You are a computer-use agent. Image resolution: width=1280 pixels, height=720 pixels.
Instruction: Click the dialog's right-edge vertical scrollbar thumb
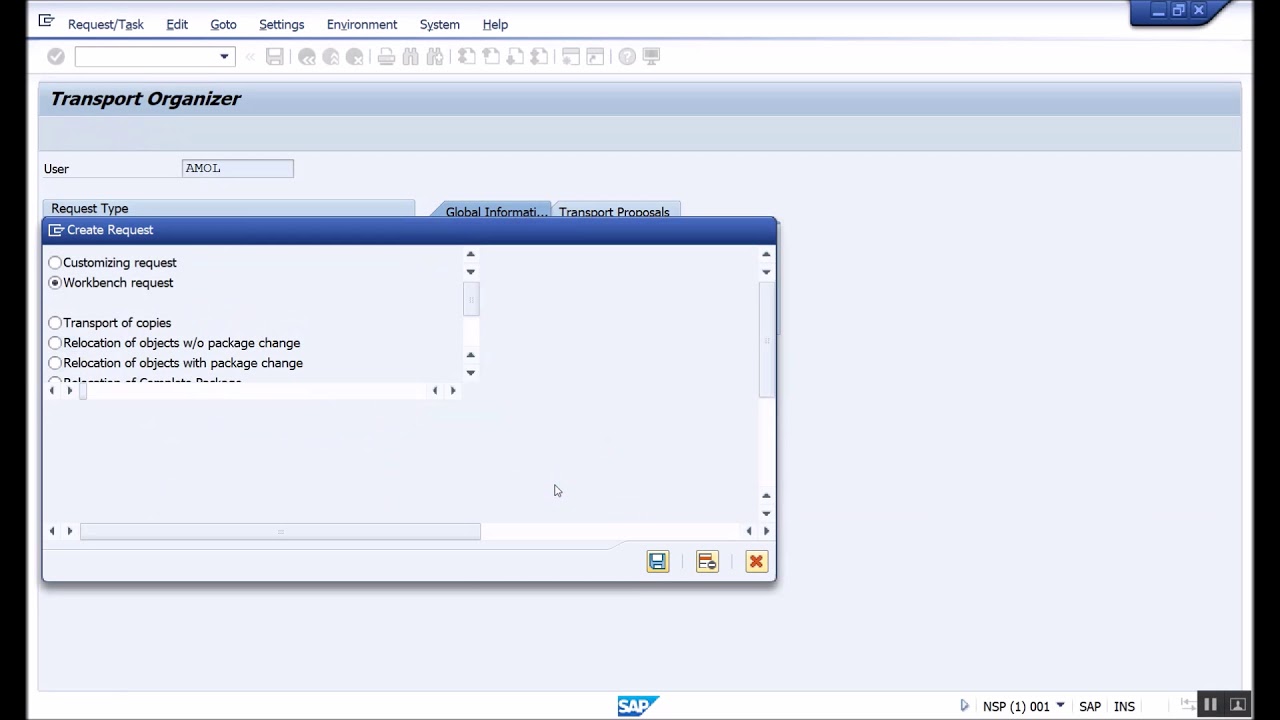[767, 340]
